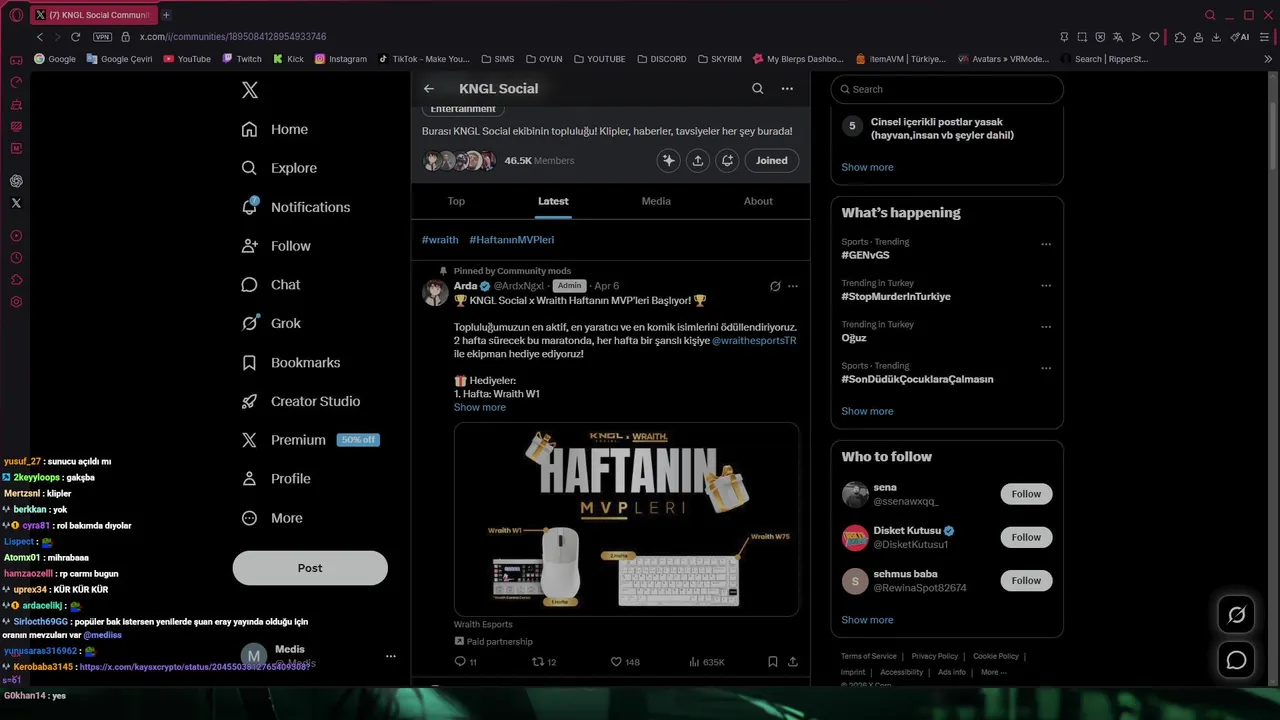Show more community rules
The height and width of the screenshot is (720, 1280).
(x=867, y=167)
